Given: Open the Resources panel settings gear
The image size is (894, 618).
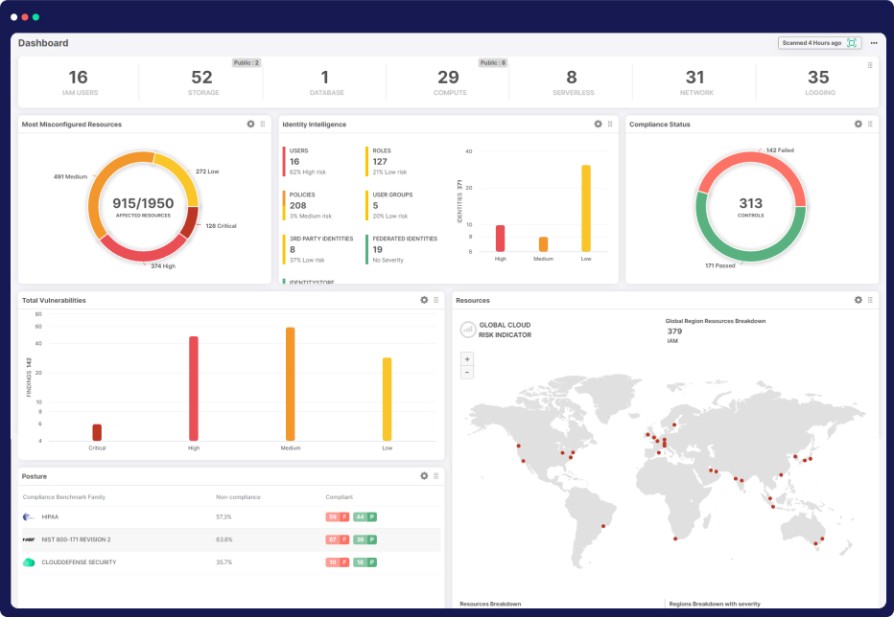Looking at the screenshot, I should click(858, 300).
